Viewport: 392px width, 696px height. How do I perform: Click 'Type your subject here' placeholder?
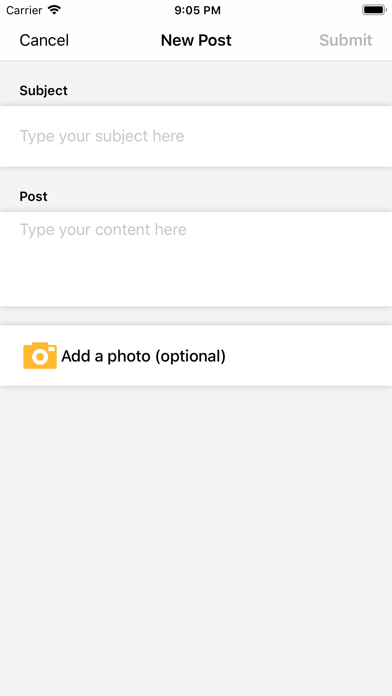pyautogui.click(x=102, y=136)
